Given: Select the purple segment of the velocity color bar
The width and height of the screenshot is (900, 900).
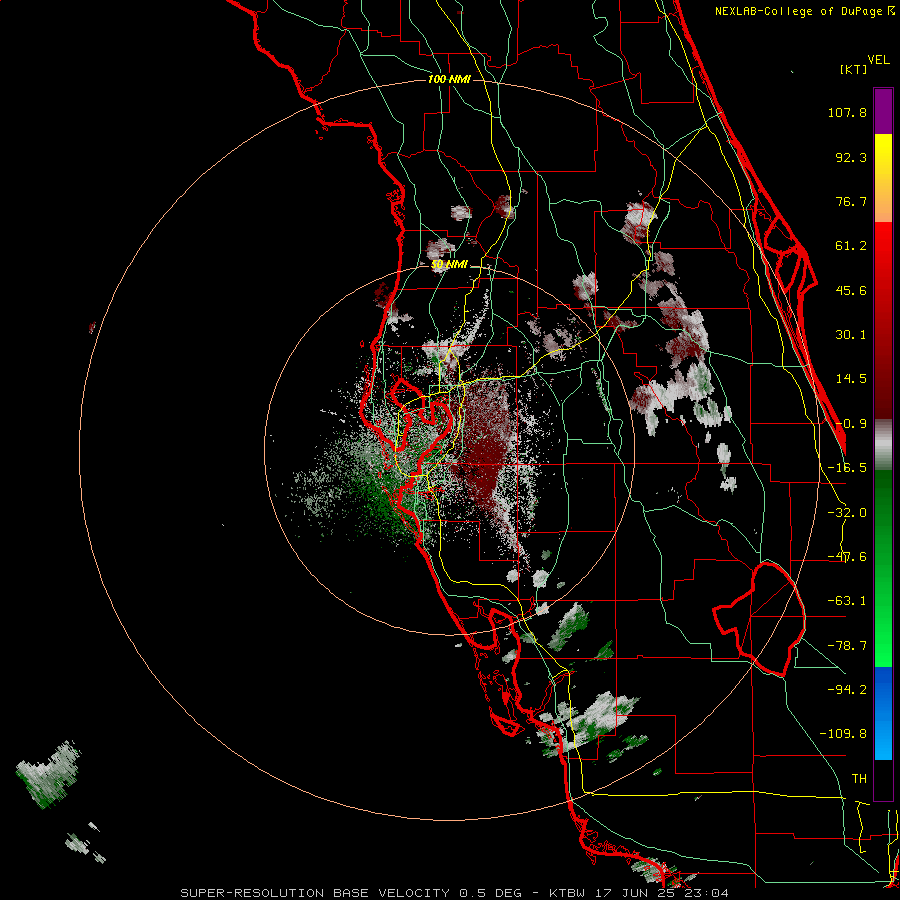Looking at the screenshot, I should (x=883, y=111).
